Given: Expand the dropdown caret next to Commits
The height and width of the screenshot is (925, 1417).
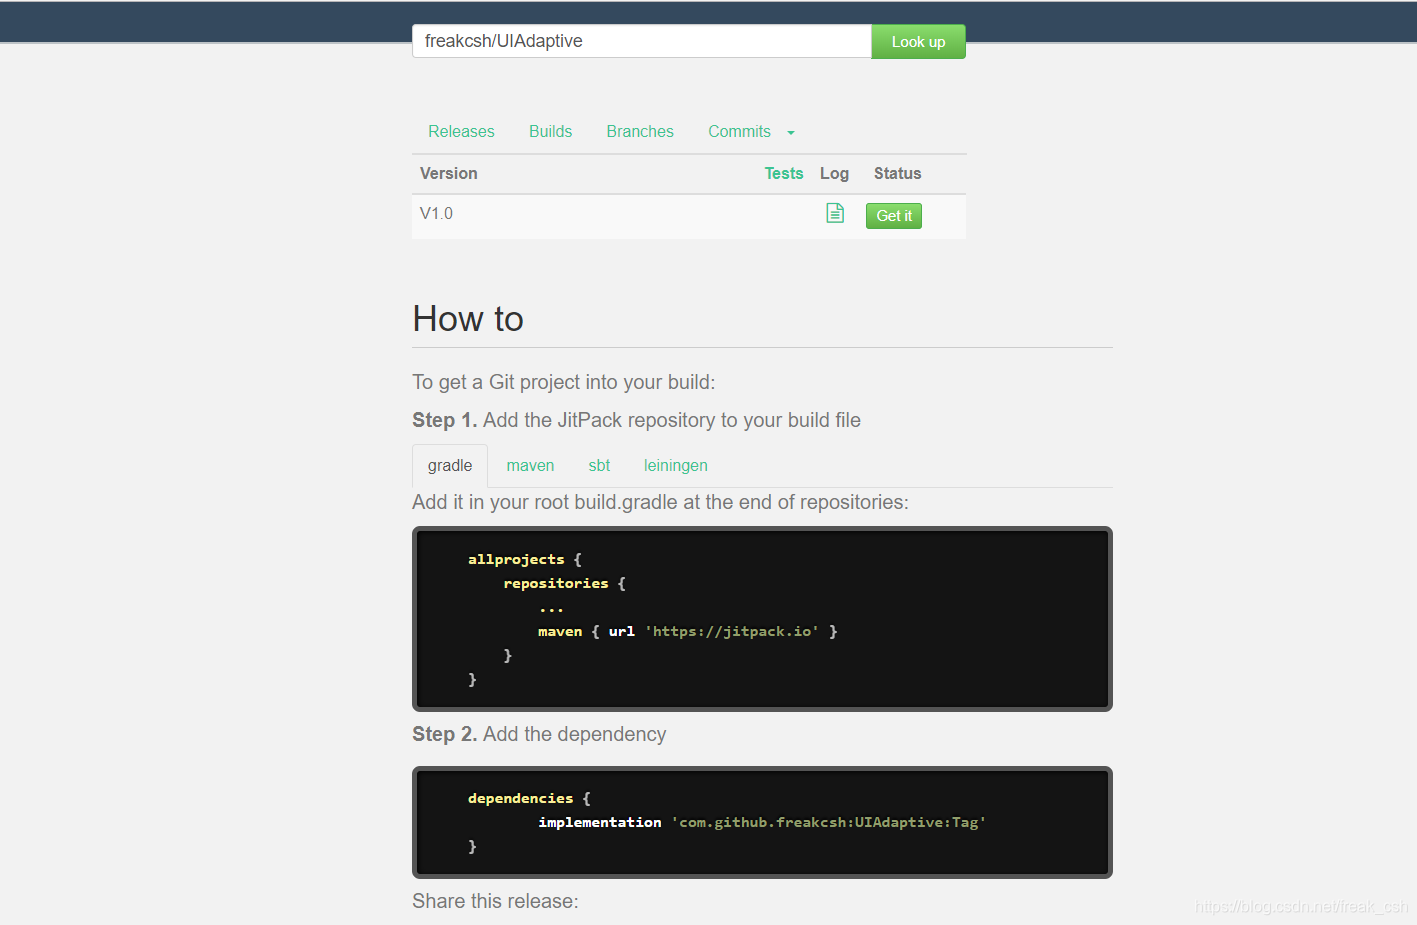Looking at the screenshot, I should coord(791,133).
